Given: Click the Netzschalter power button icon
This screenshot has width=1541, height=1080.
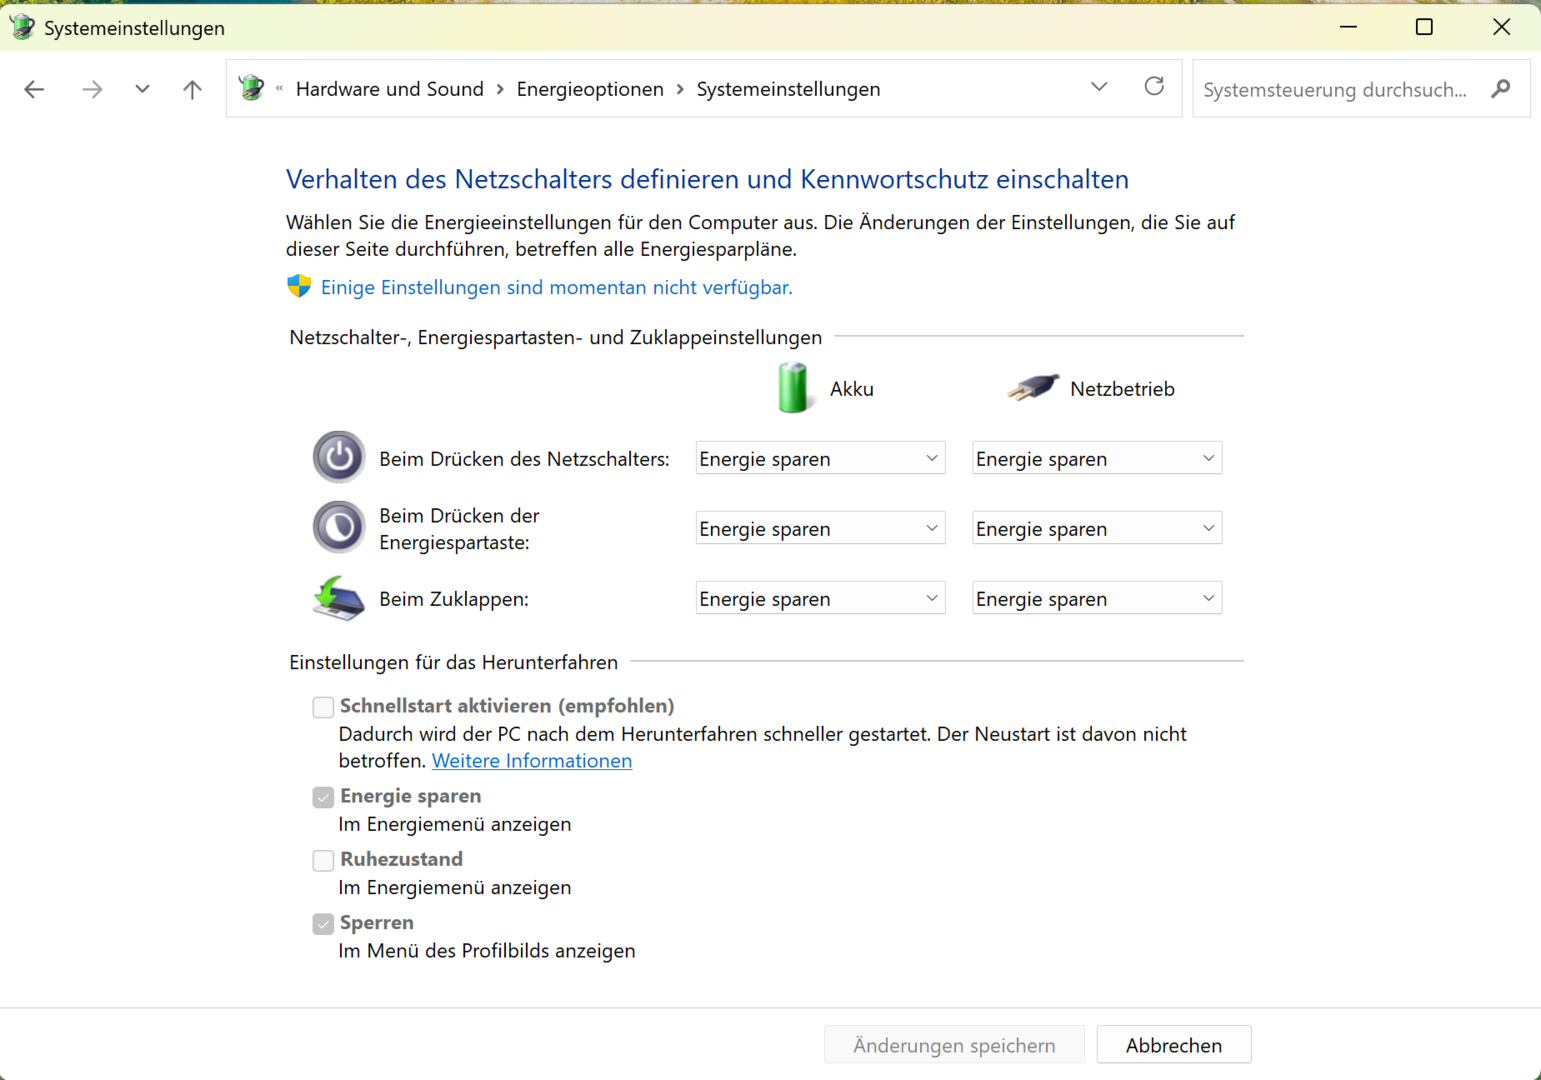Looking at the screenshot, I should click(339, 457).
